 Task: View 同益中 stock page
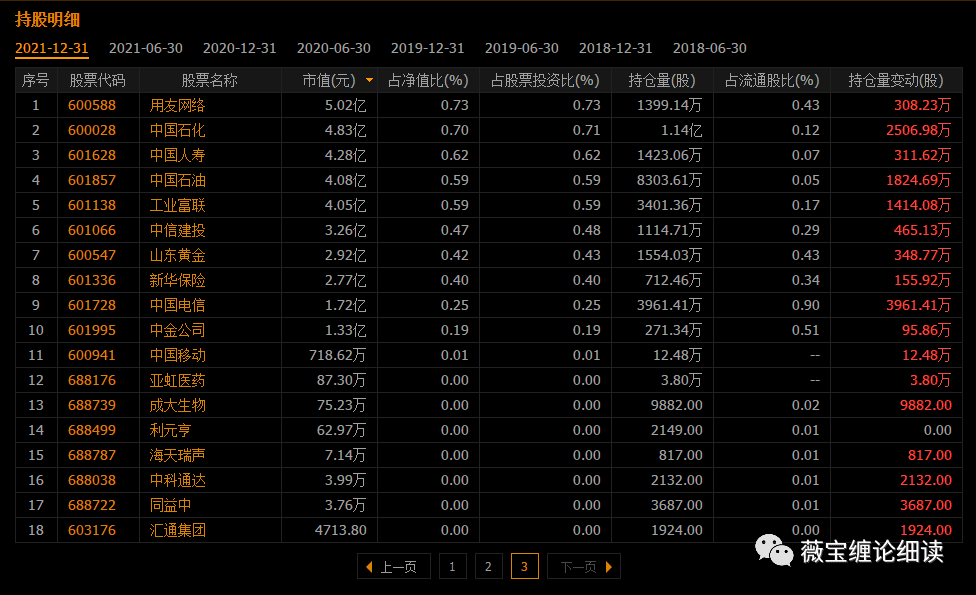[x=171, y=505]
